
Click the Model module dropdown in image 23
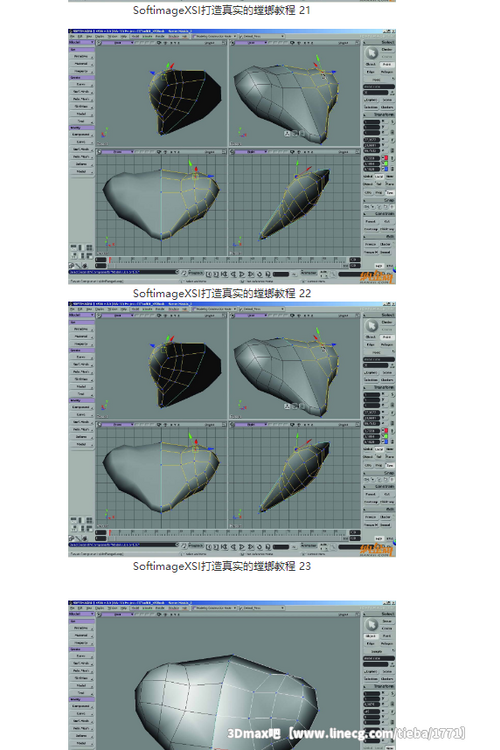pos(81,315)
